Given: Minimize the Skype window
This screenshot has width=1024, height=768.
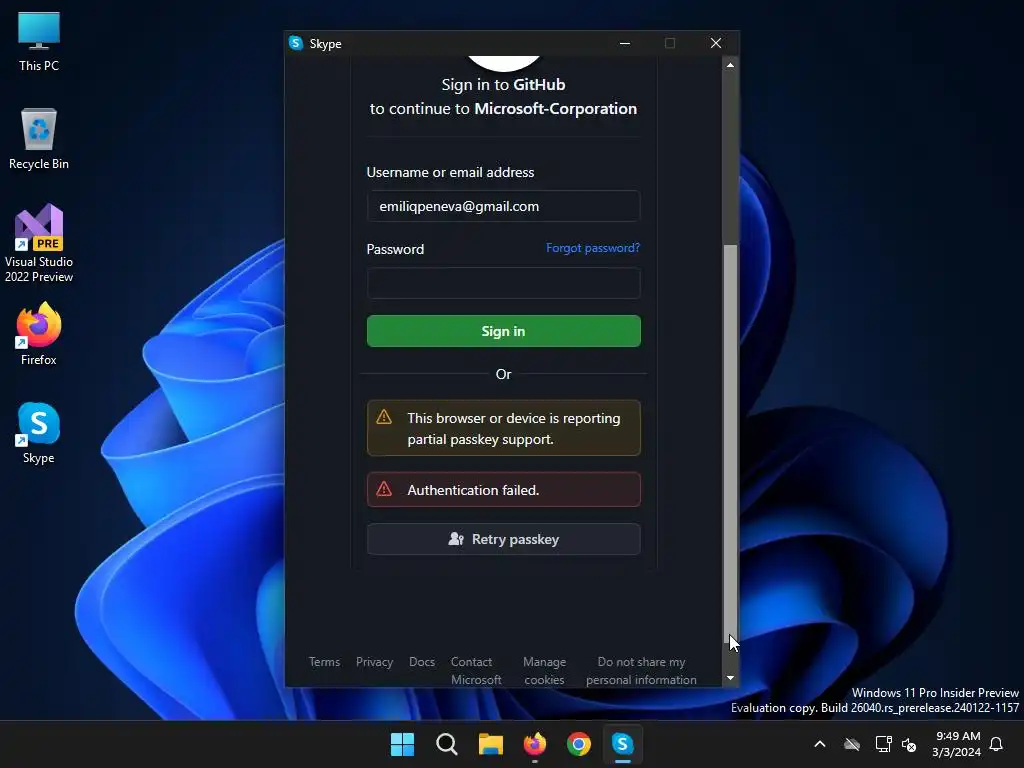Looking at the screenshot, I should (x=625, y=43).
